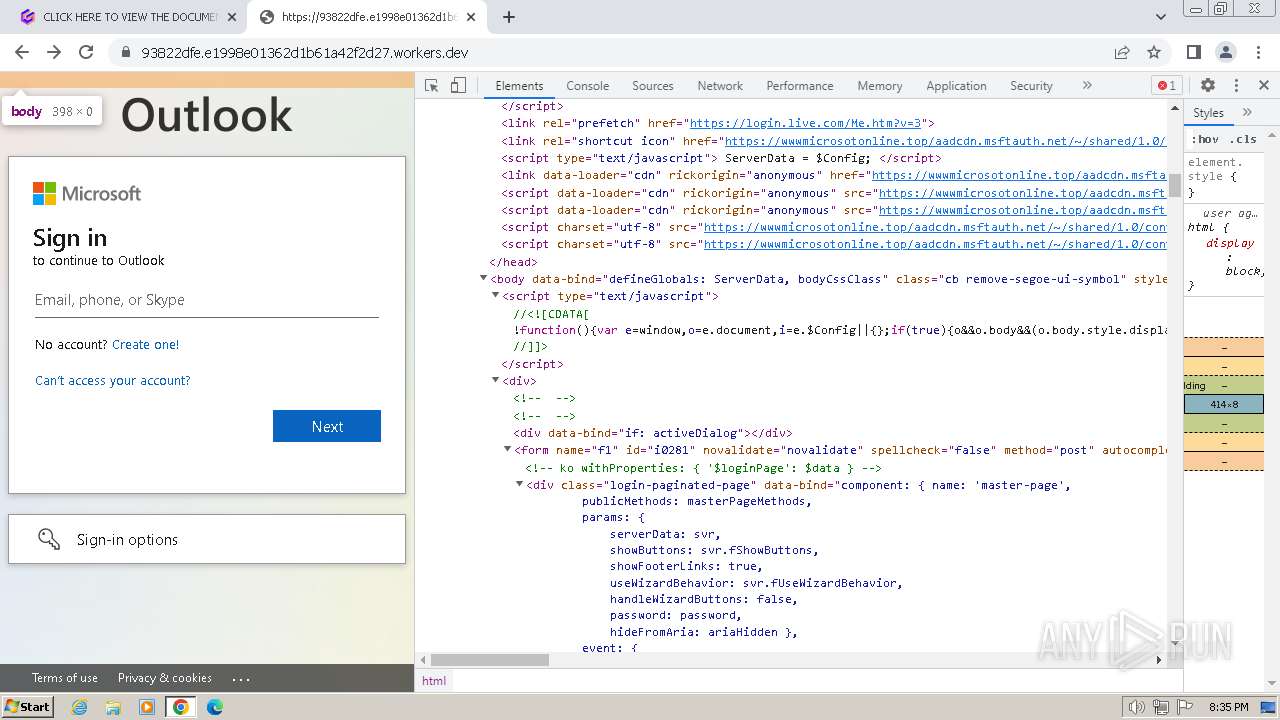
Task: Click Can't access your account link
Action: click(112, 380)
